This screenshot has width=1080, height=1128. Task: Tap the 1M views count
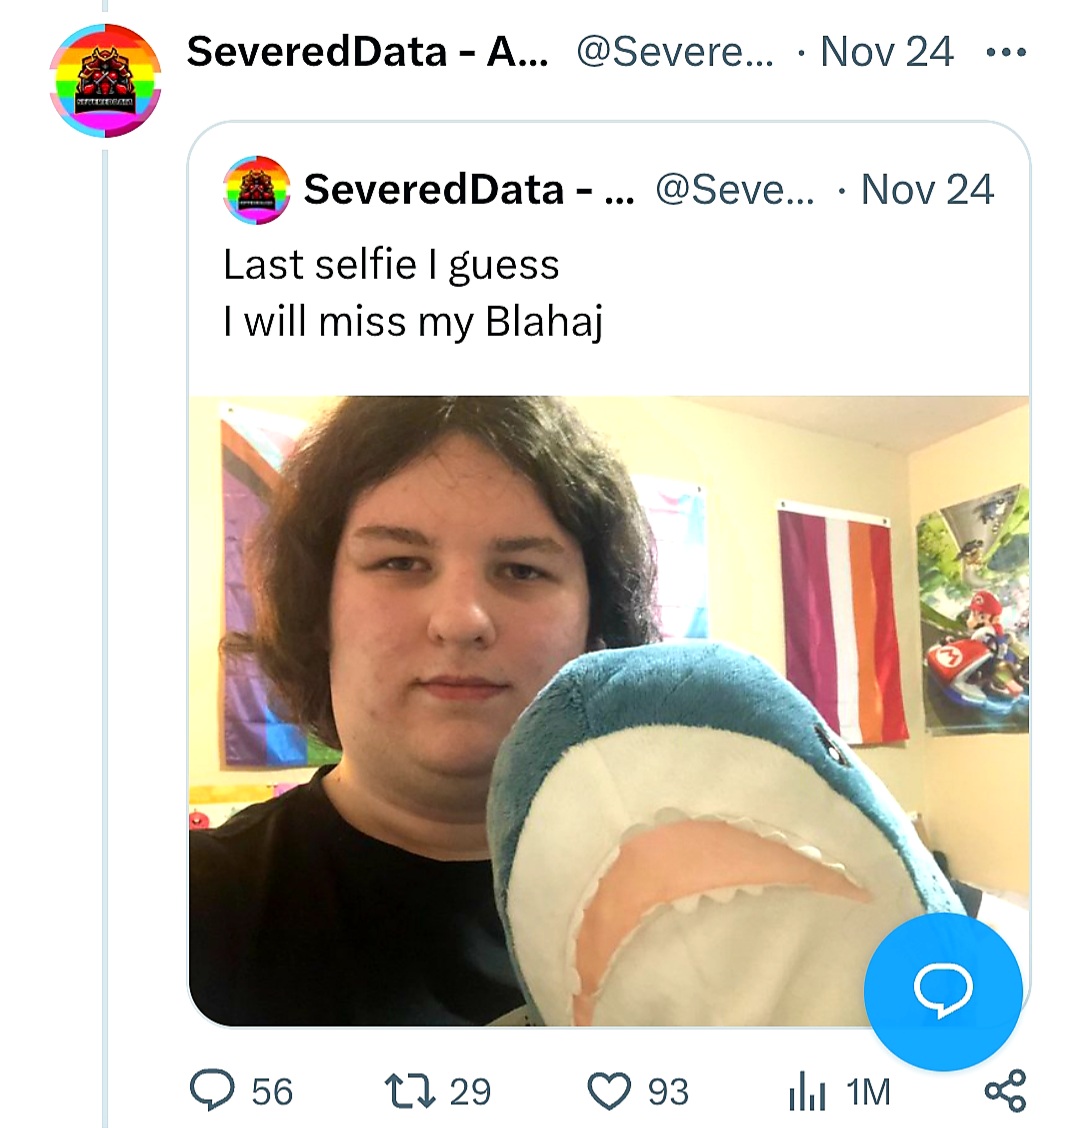click(868, 1092)
